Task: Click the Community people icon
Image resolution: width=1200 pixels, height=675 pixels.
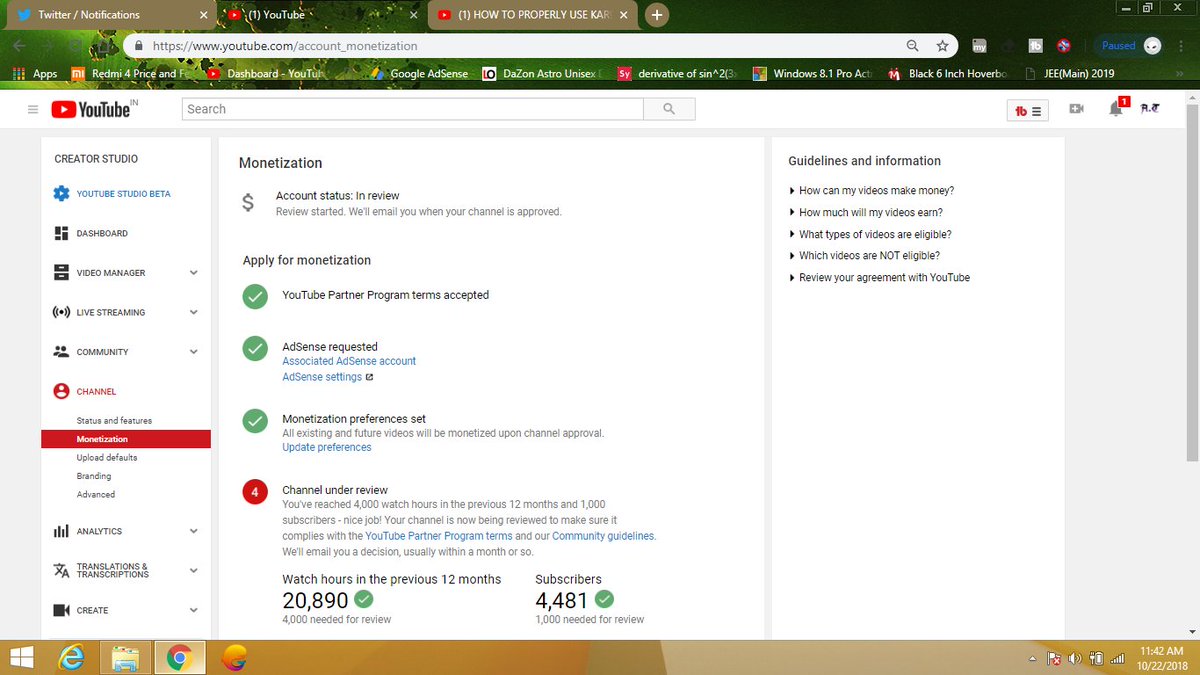Action: (61, 352)
